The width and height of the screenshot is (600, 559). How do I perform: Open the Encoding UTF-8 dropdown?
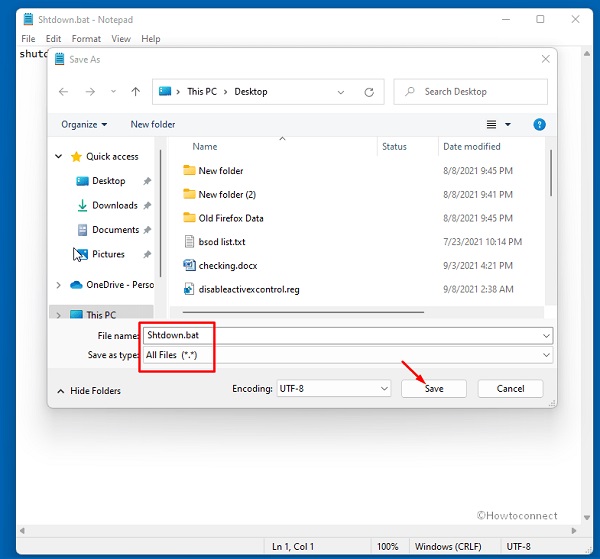coord(333,389)
